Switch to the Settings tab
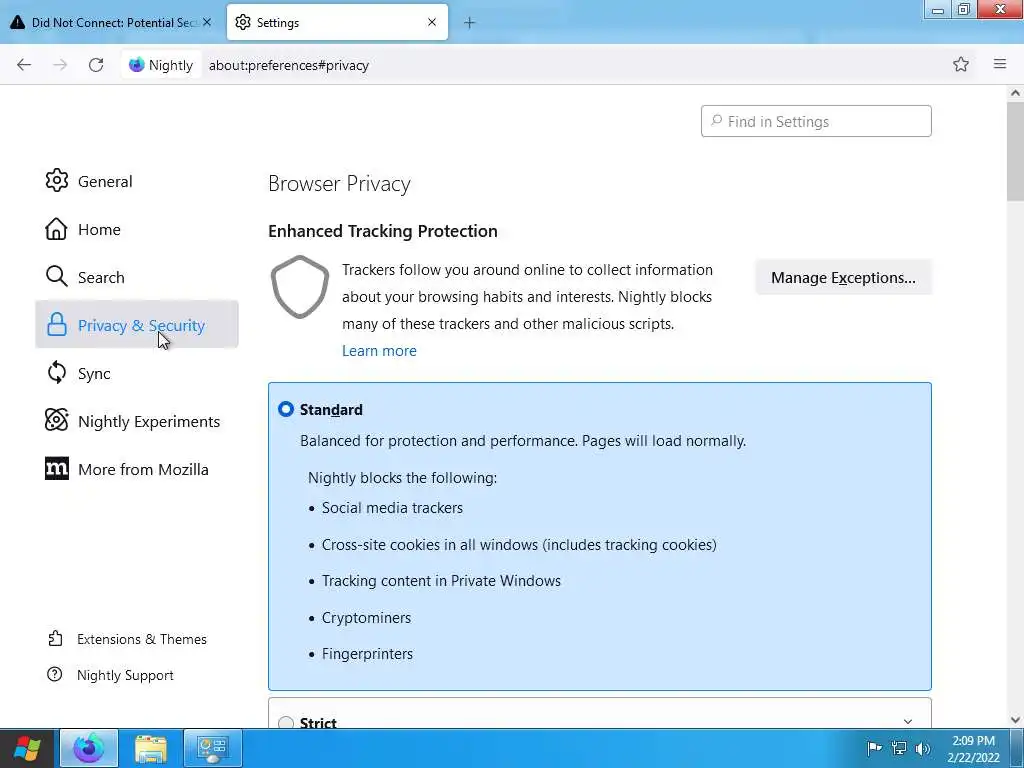 pyautogui.click(x=337, y=22)
